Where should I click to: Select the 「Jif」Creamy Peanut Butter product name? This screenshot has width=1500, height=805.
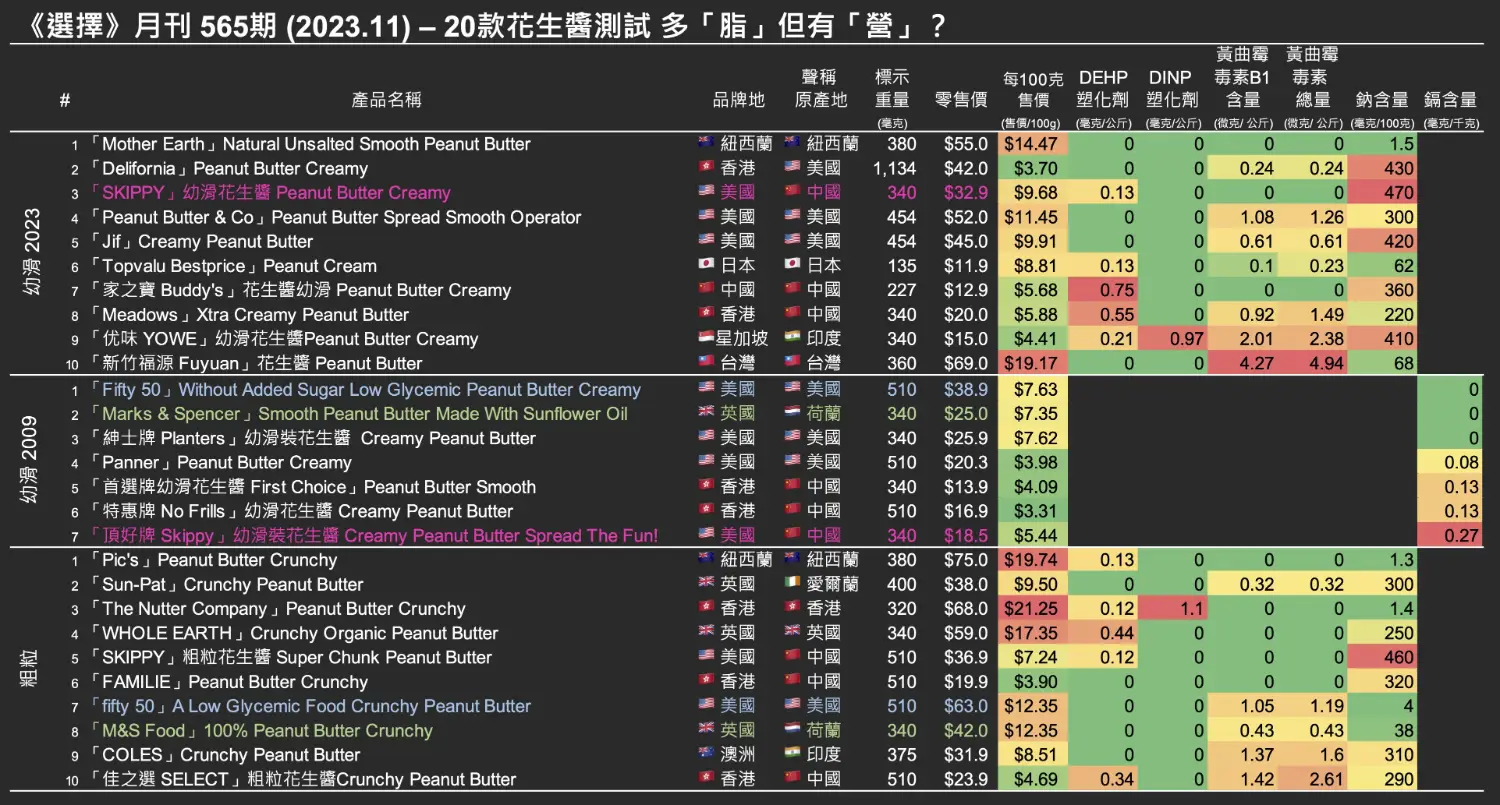201,241
